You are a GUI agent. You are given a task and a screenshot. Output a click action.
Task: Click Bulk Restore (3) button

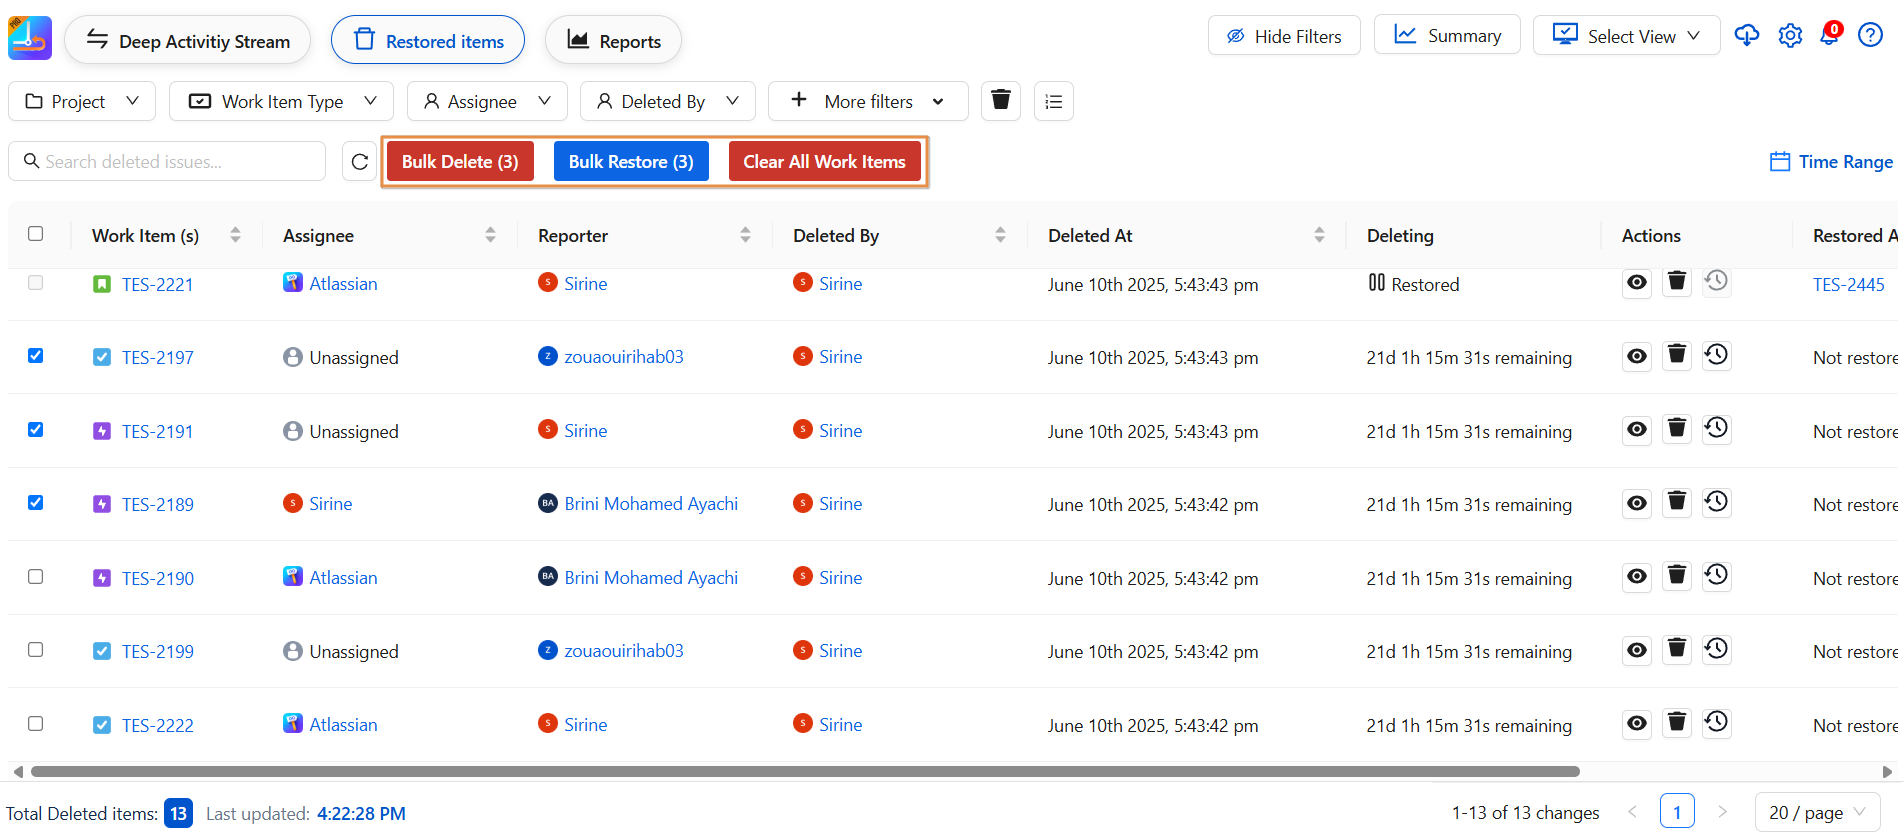point(630,162)
